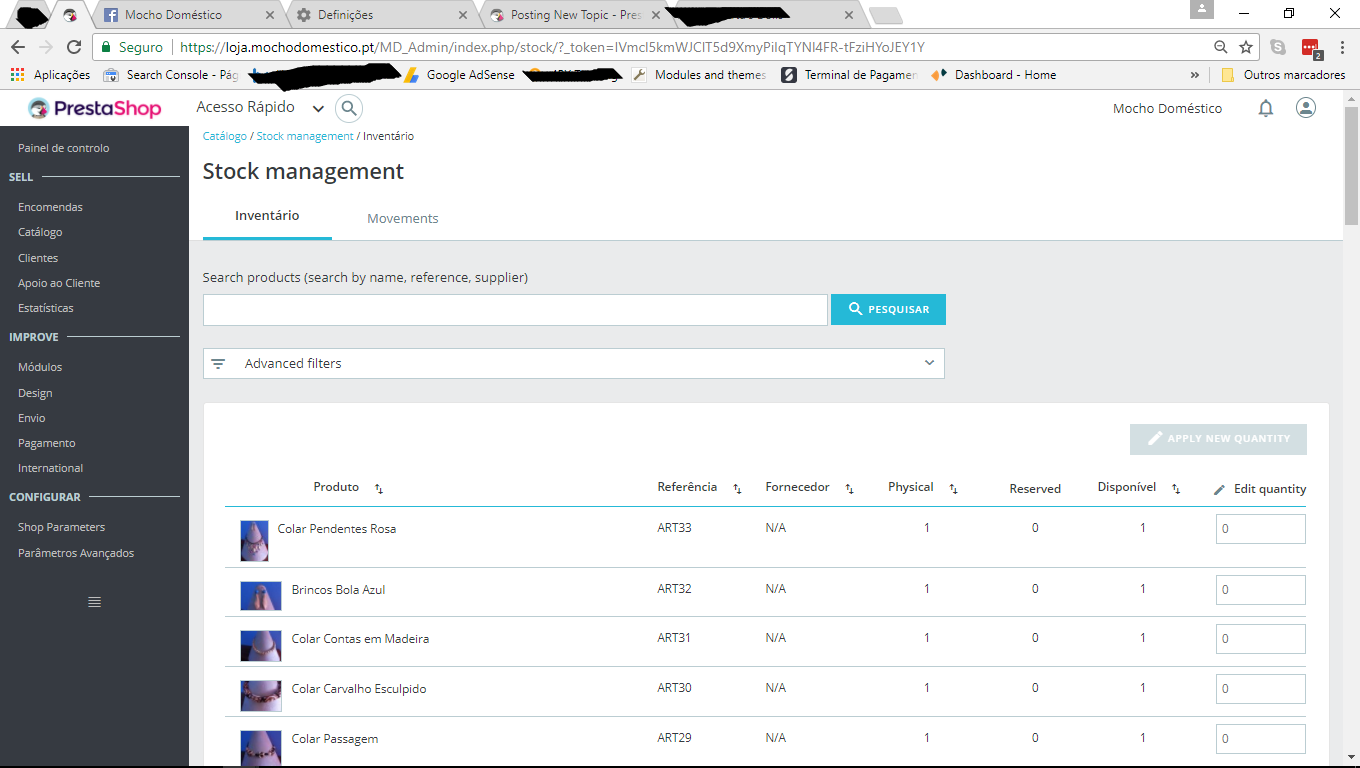
Task: Open Parâmetros Avançados in the sidebar
Action: pos(76,553)
